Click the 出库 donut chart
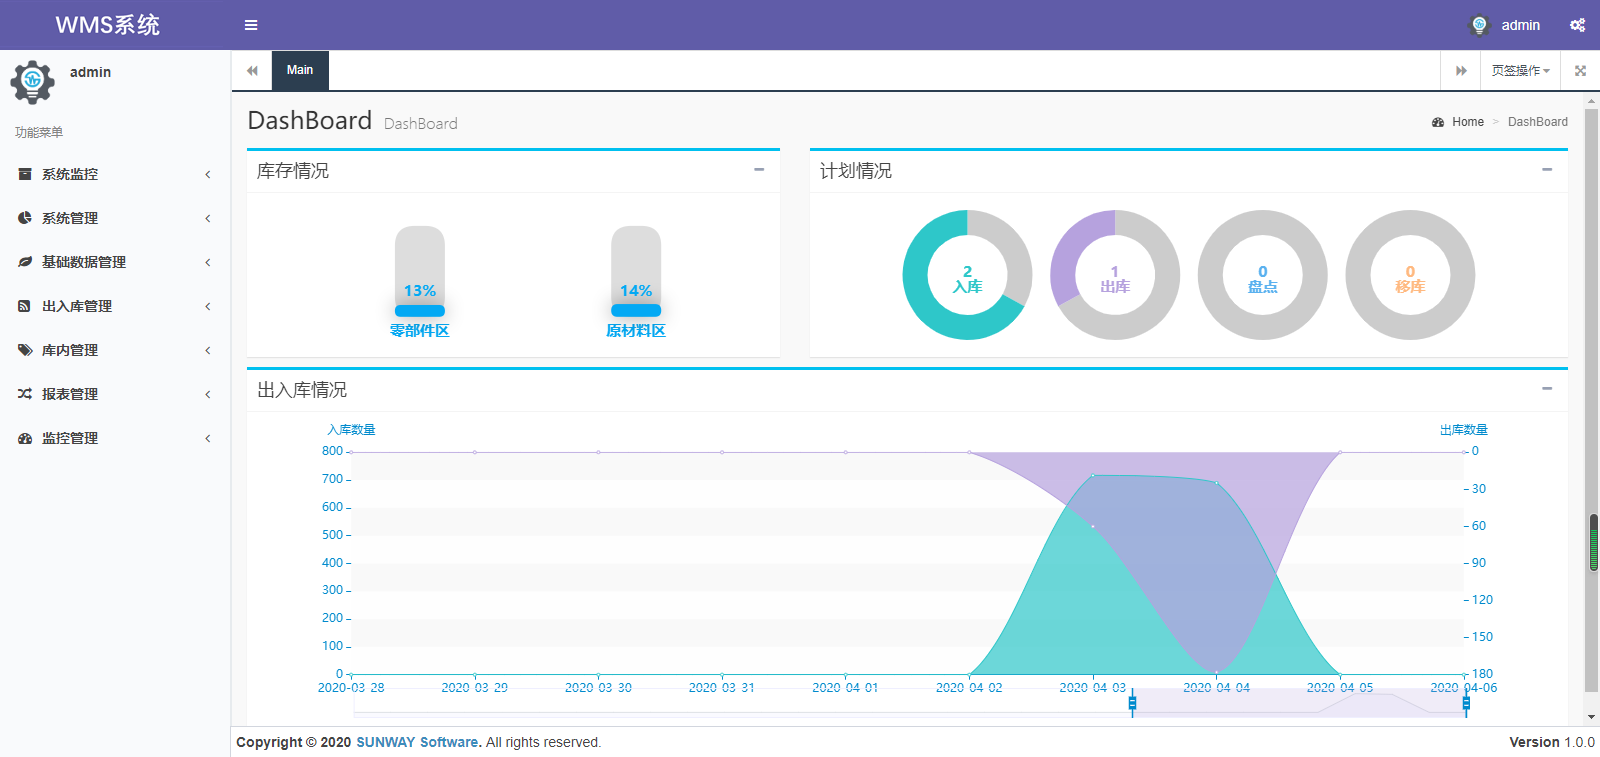Screen dimensions: 1600x757 [1115, 275]
